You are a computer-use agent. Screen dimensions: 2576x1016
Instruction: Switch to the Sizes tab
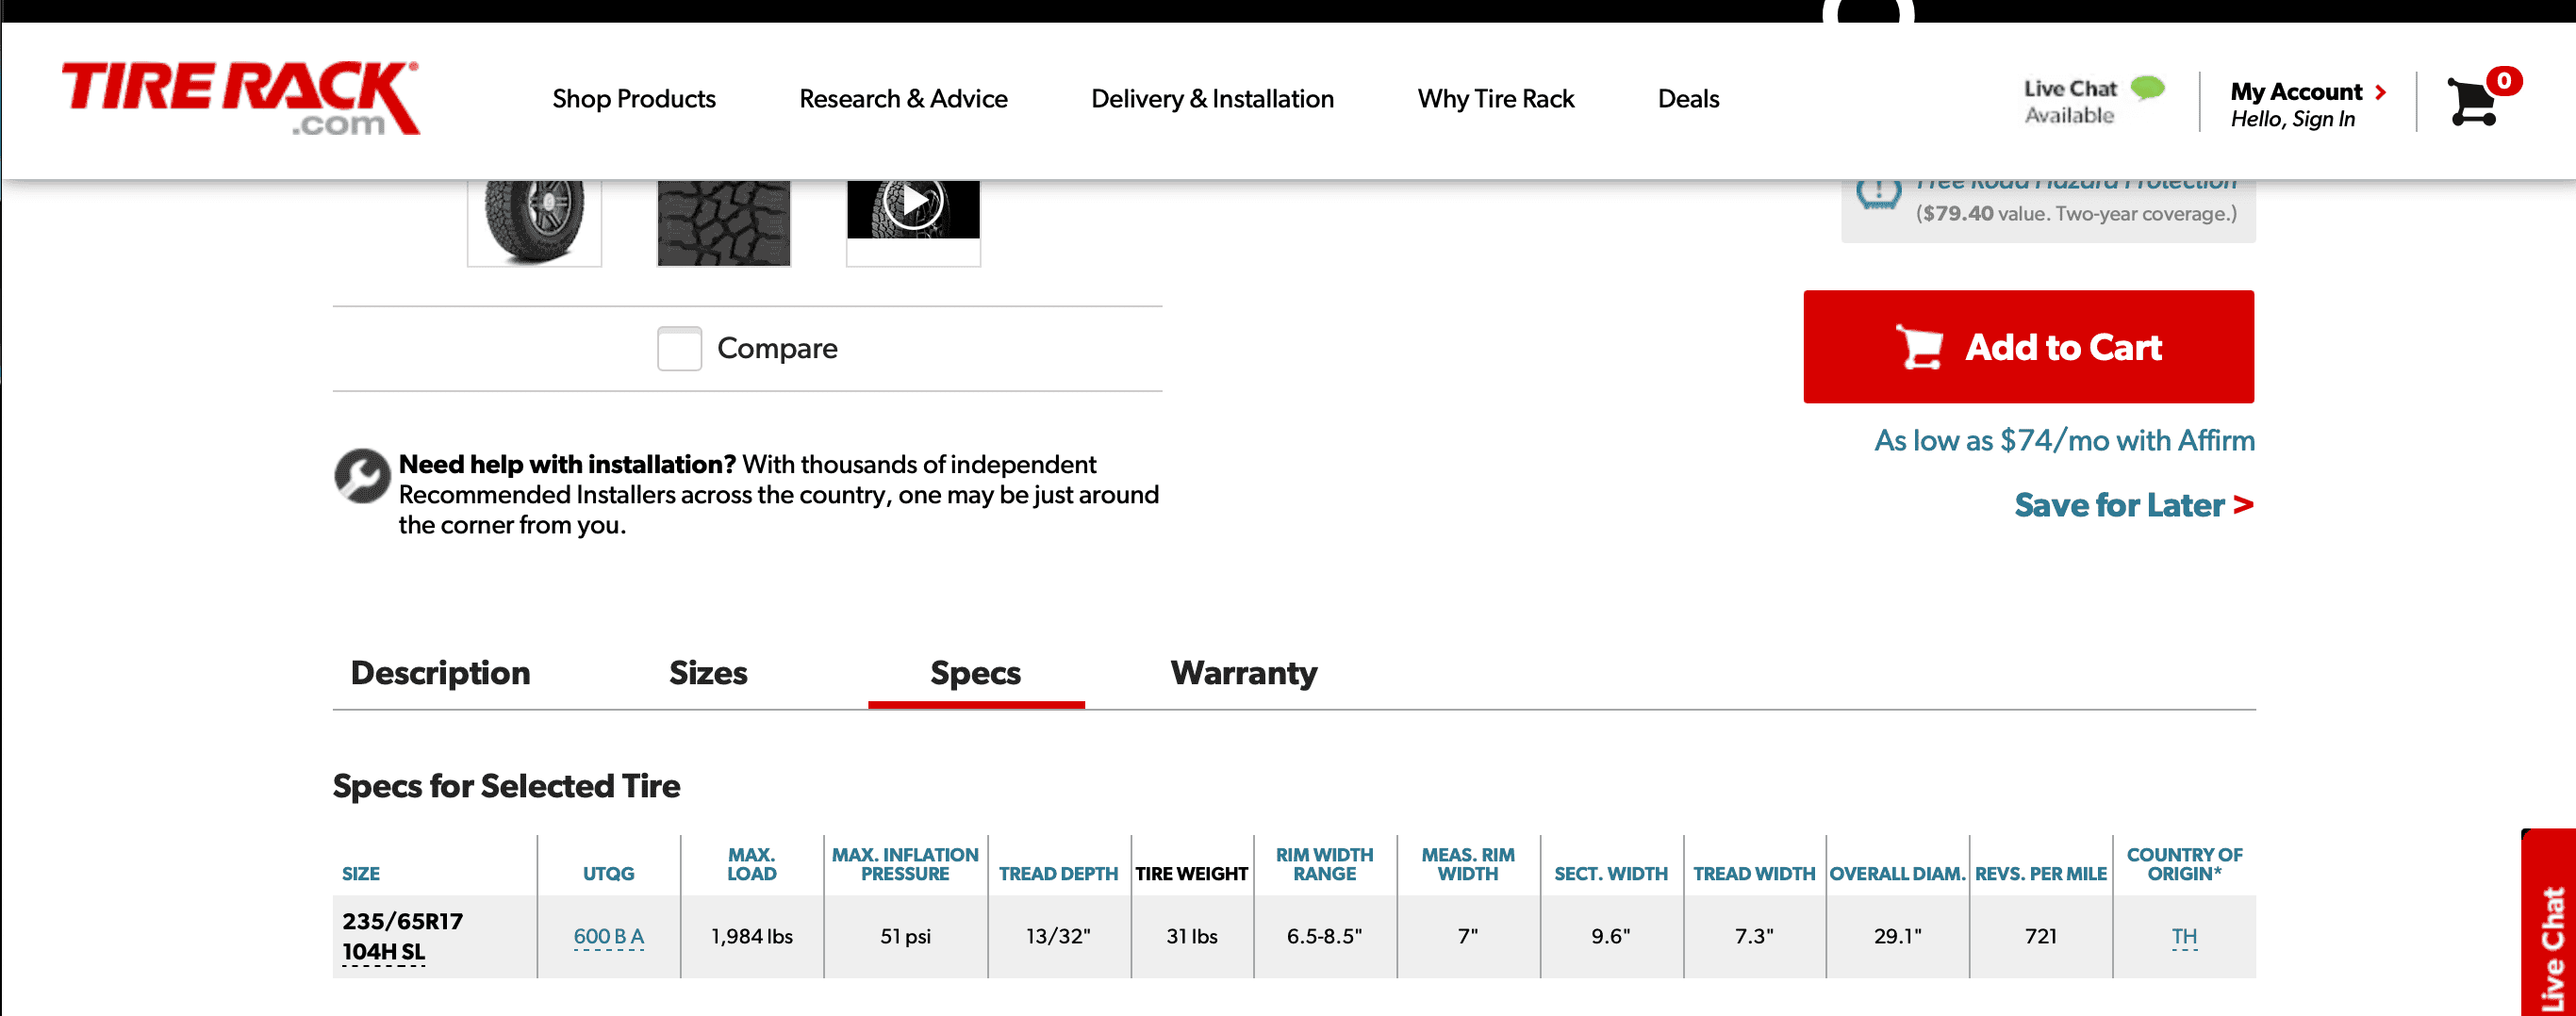coord(708,673)
